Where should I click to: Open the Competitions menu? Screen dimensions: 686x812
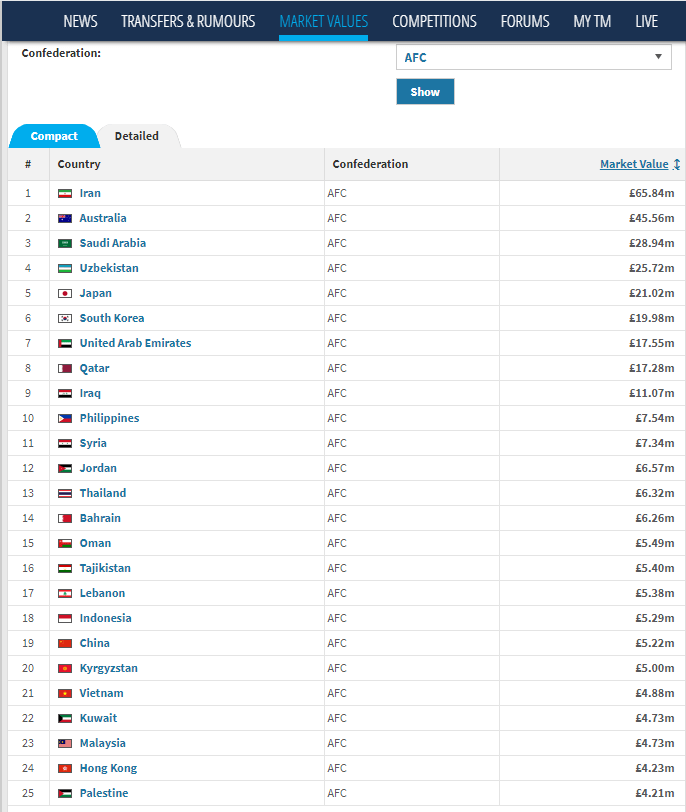(434, 21)
